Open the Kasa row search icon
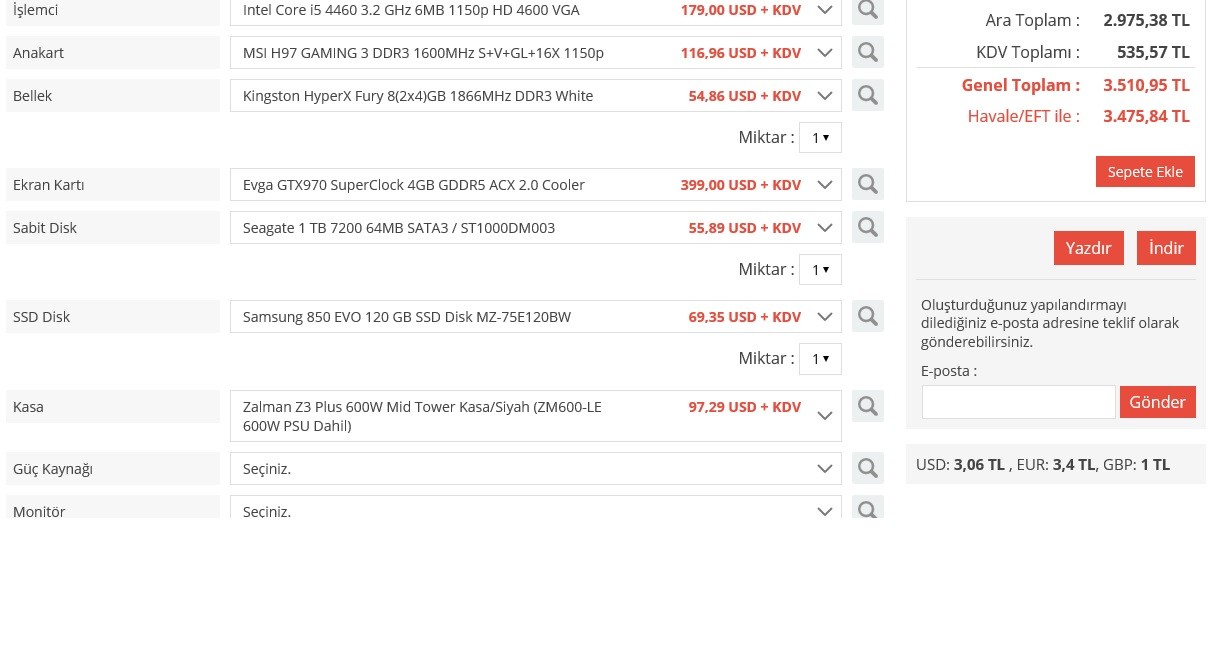Image resolution: width=1232 pixels, height=648 pixels. coord(867,406)
